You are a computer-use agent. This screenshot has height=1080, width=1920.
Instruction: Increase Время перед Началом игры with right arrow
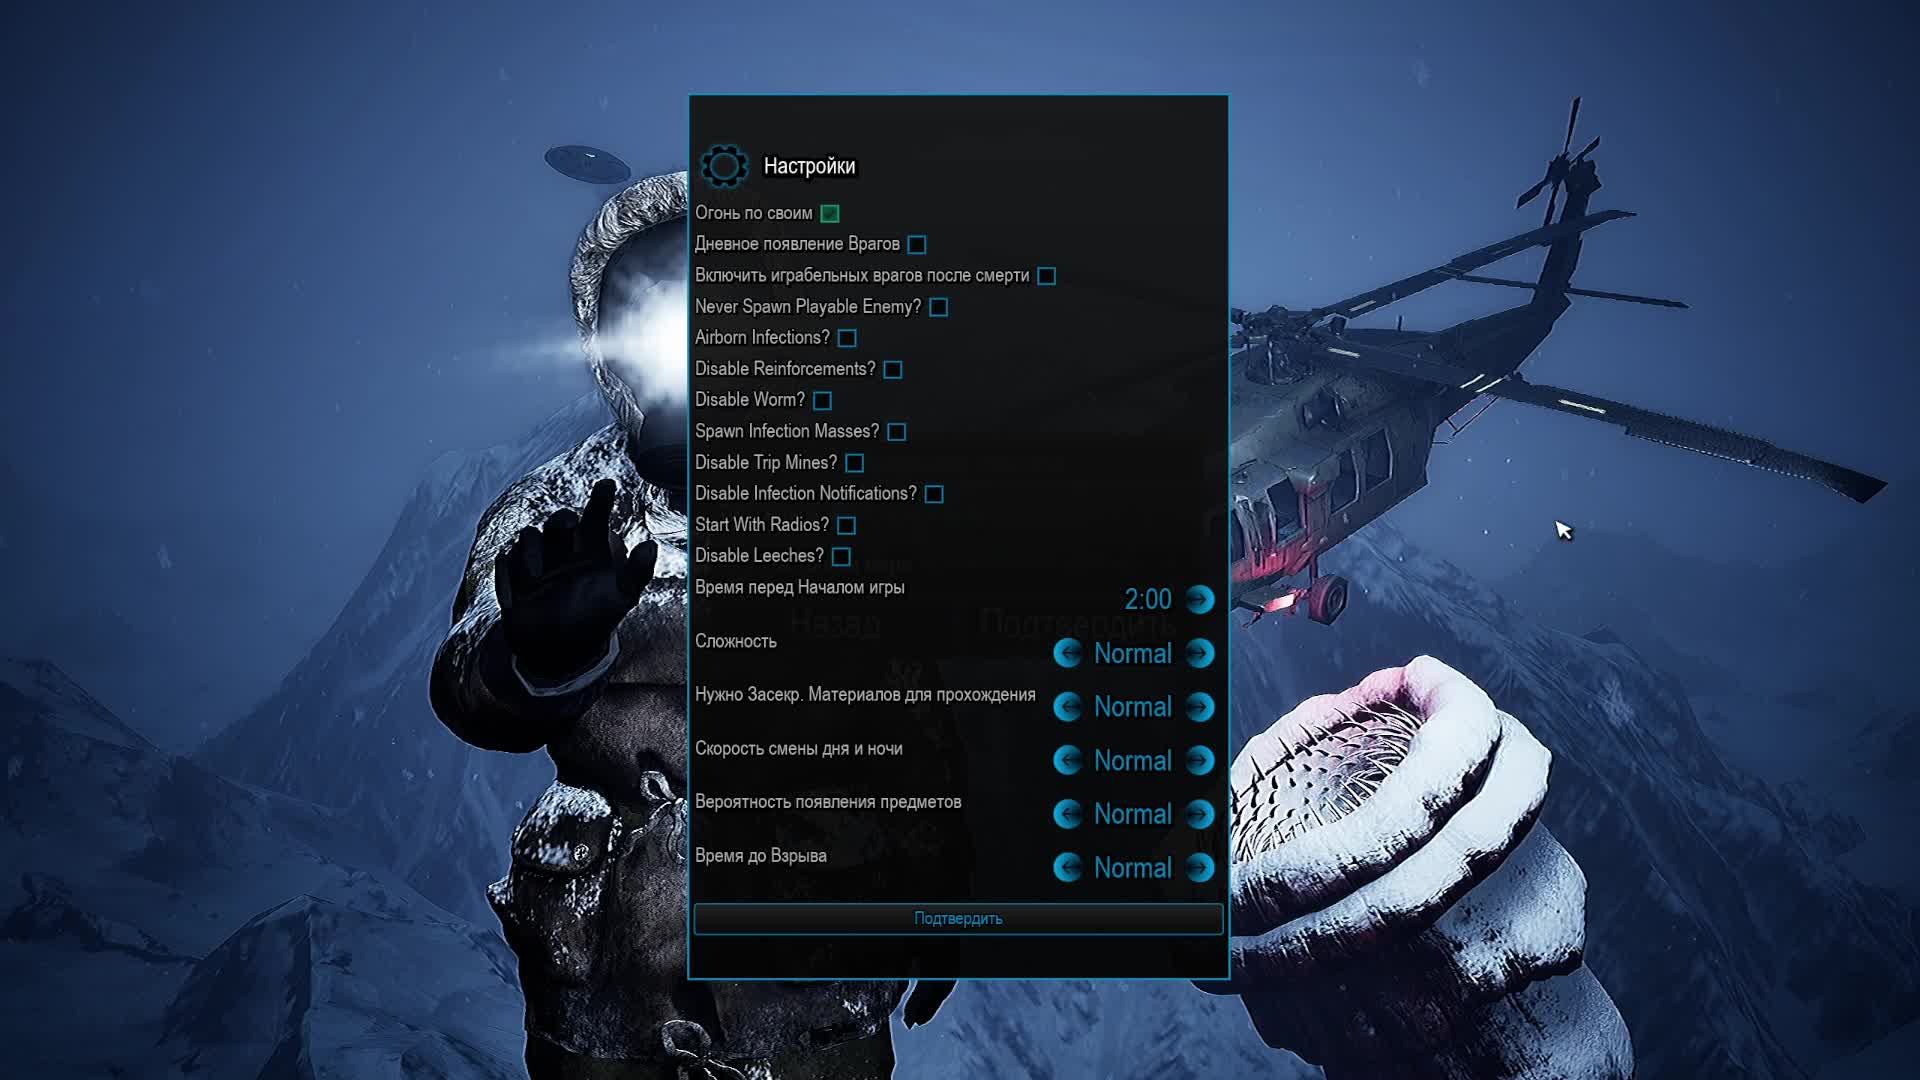click(x=1199, y=599)
